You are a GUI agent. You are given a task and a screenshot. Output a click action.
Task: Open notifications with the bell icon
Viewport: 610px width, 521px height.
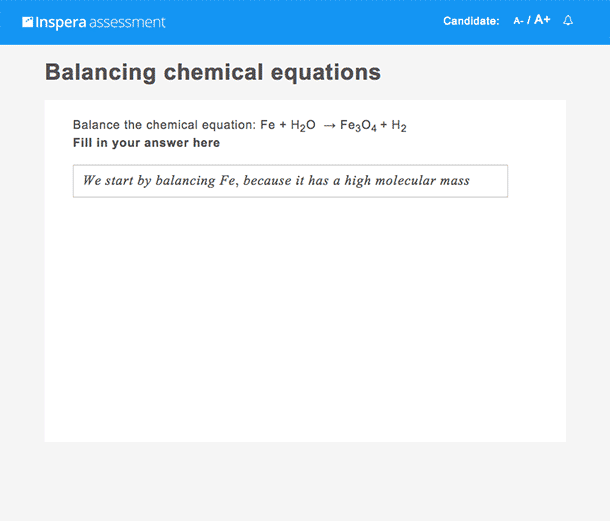tap(568, 21)
